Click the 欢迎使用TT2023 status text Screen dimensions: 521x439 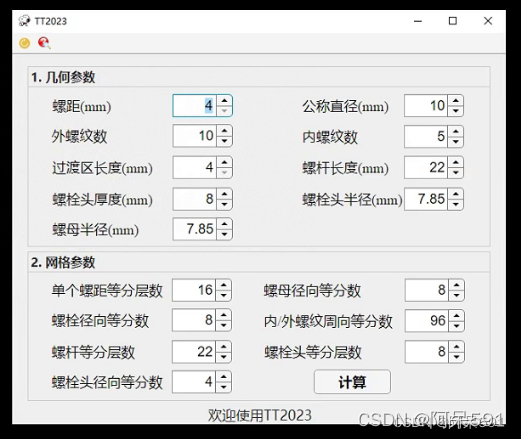click(260, 415)
